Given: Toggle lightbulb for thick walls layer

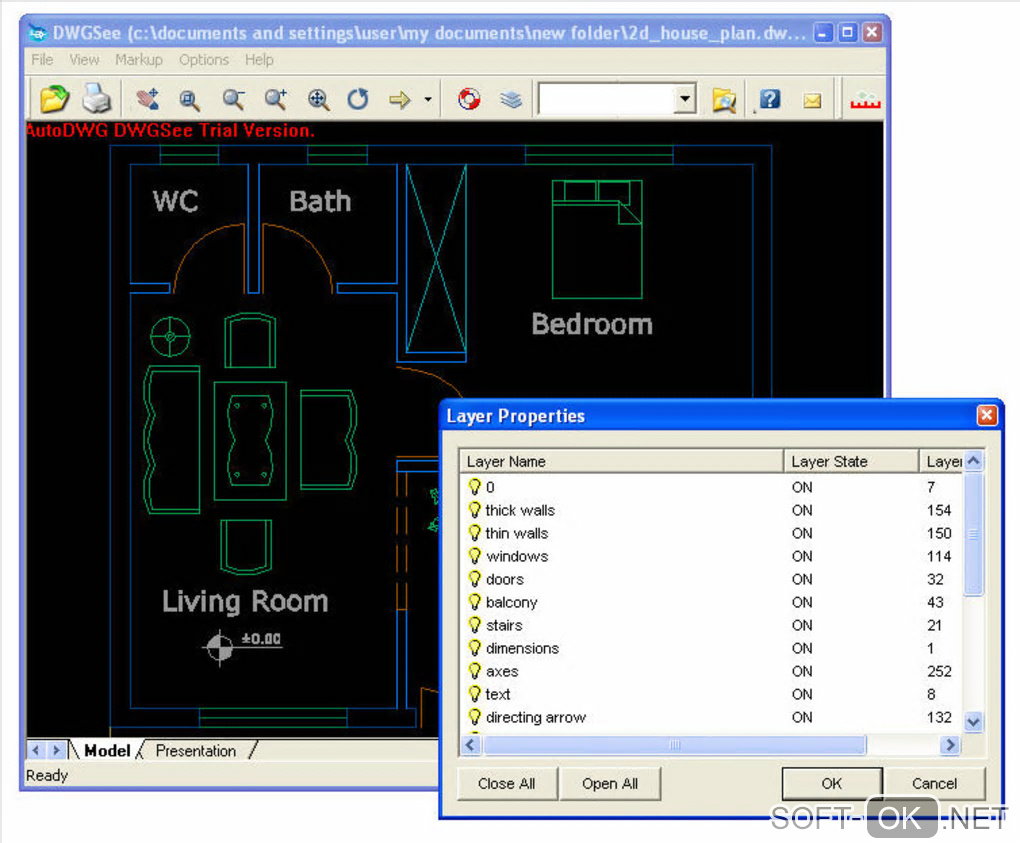Looking at the screenshot, I should pos(475,510).
